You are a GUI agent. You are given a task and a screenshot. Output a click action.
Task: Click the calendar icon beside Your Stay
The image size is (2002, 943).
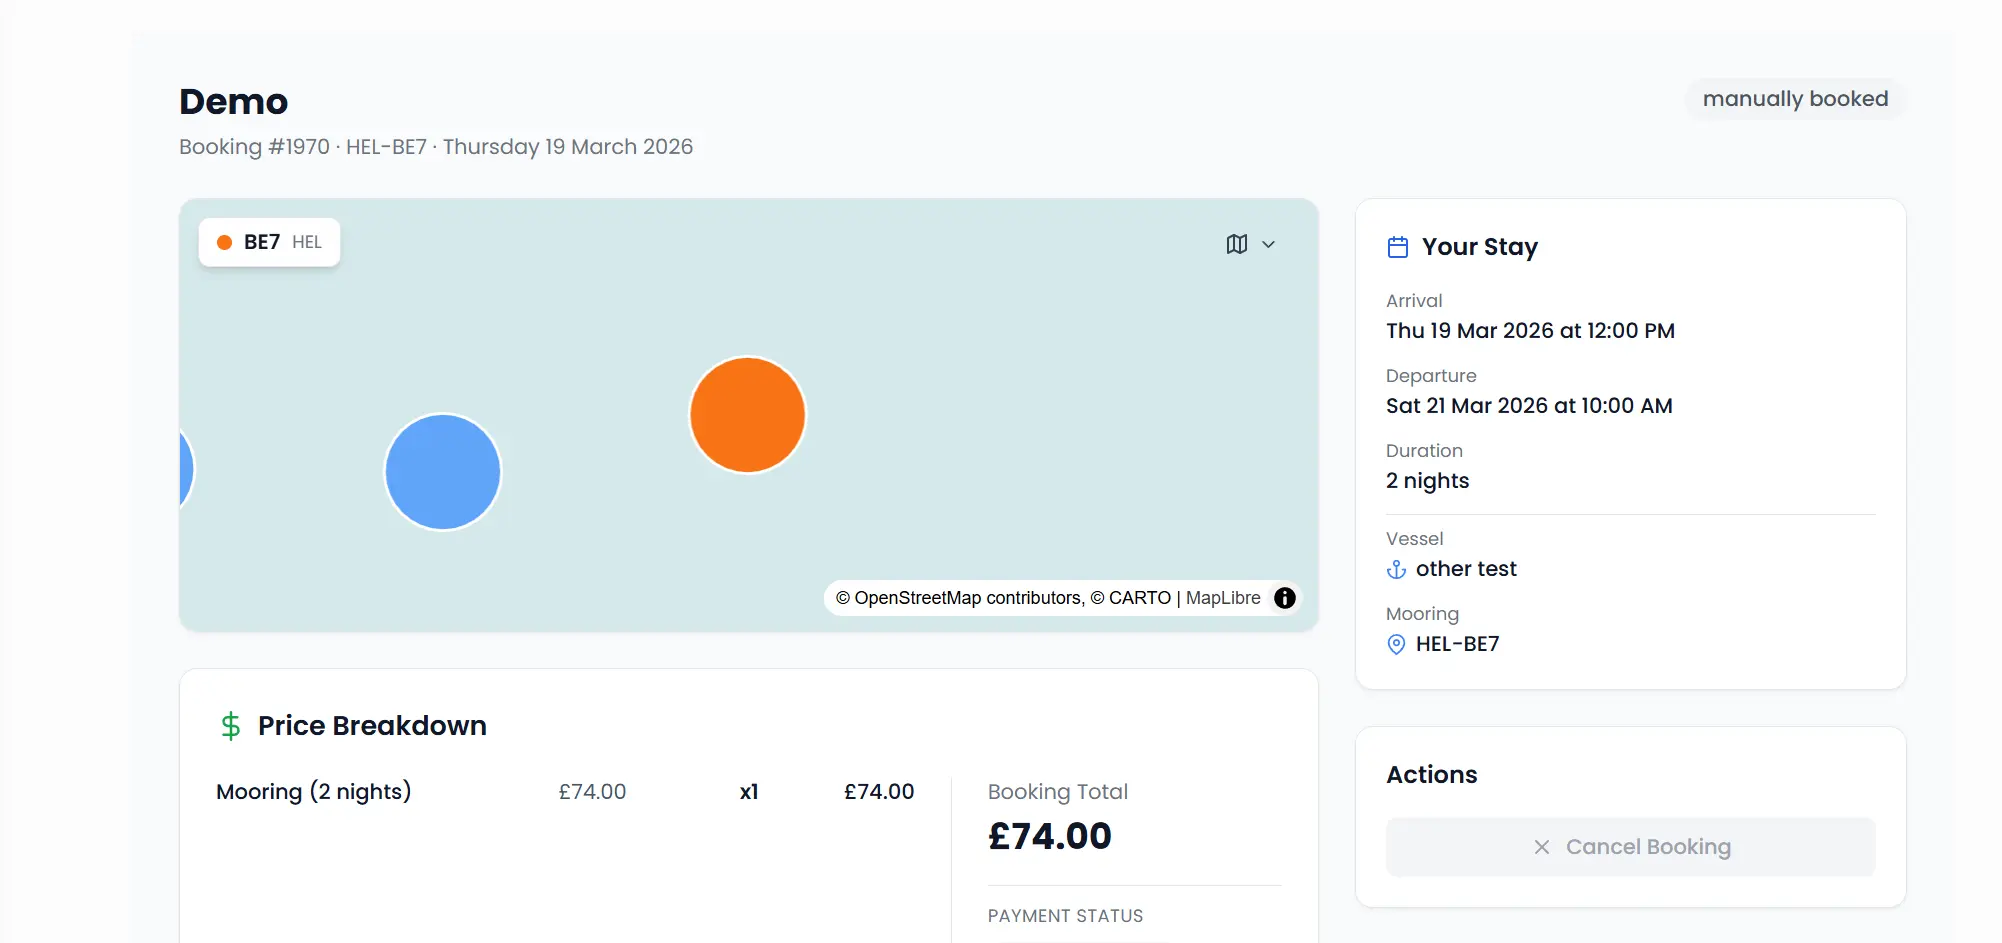pyautogui.click(x=1398, y=245)
